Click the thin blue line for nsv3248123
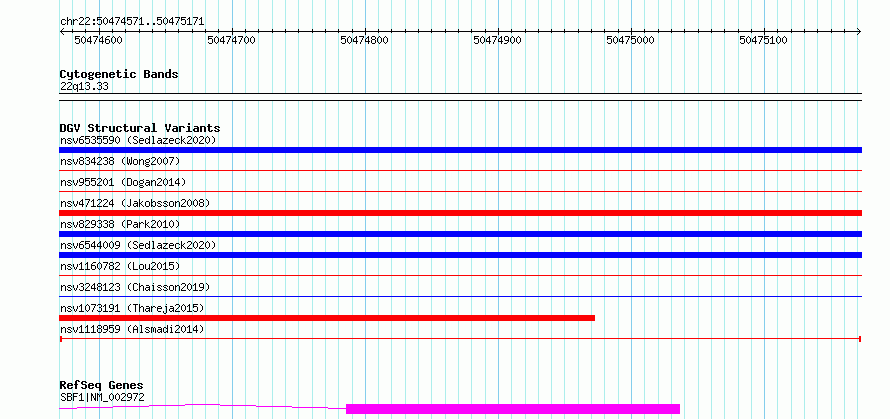 pos(460,296)
